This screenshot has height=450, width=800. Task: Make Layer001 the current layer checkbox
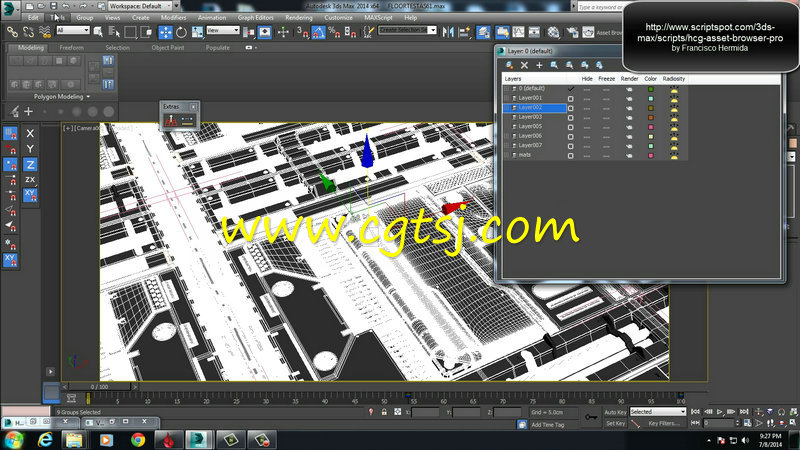tap(570, 98)
